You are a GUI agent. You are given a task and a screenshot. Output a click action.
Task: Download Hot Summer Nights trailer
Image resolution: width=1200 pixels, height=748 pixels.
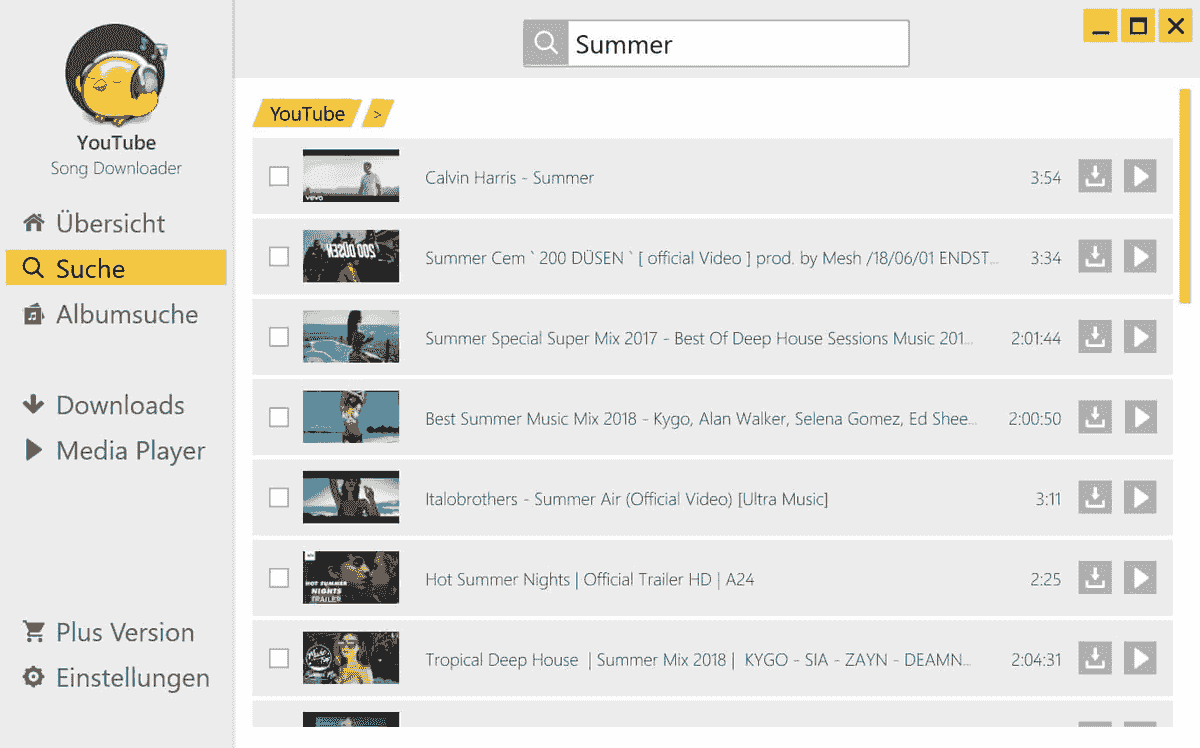tap(1095, 578)
